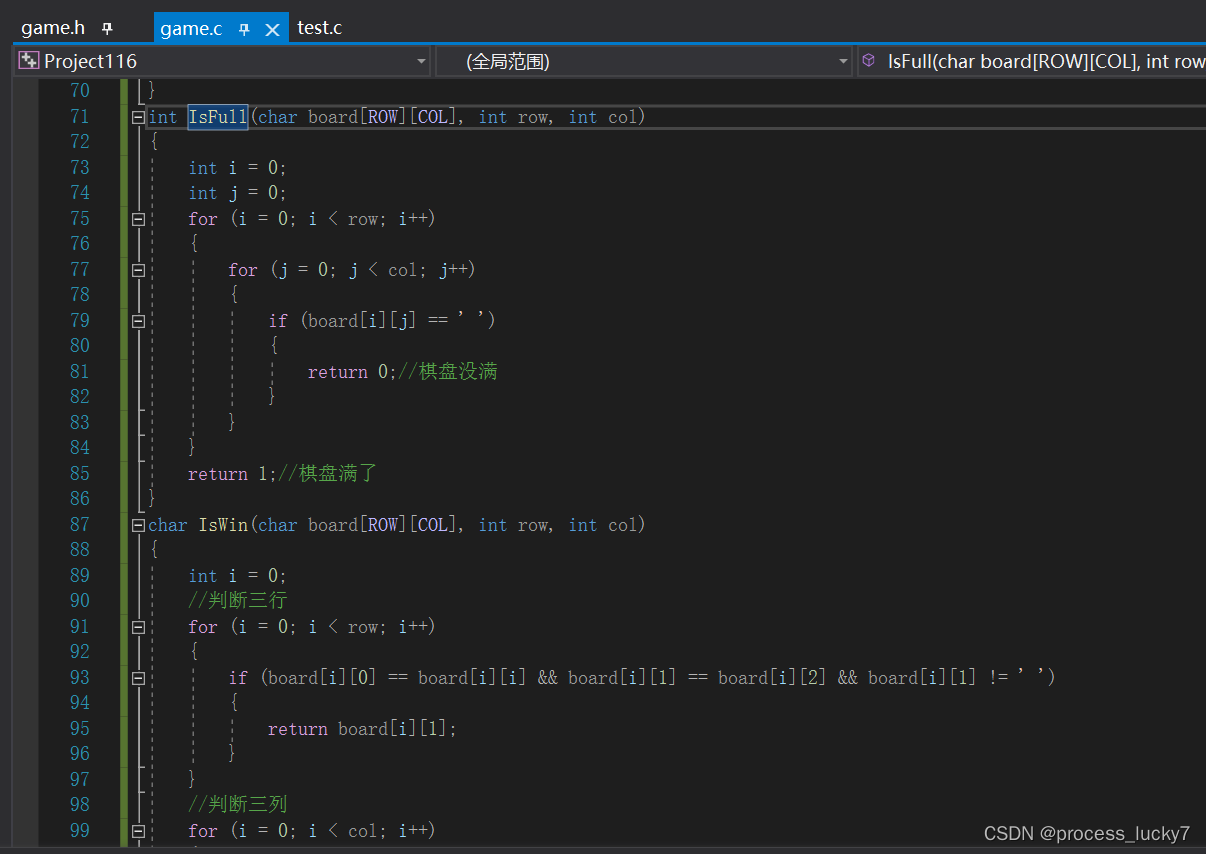Click the comment 判断三列 on line 98
Image resolution: width=1206 pixels, height=854 pixels.
pos(237,805)
